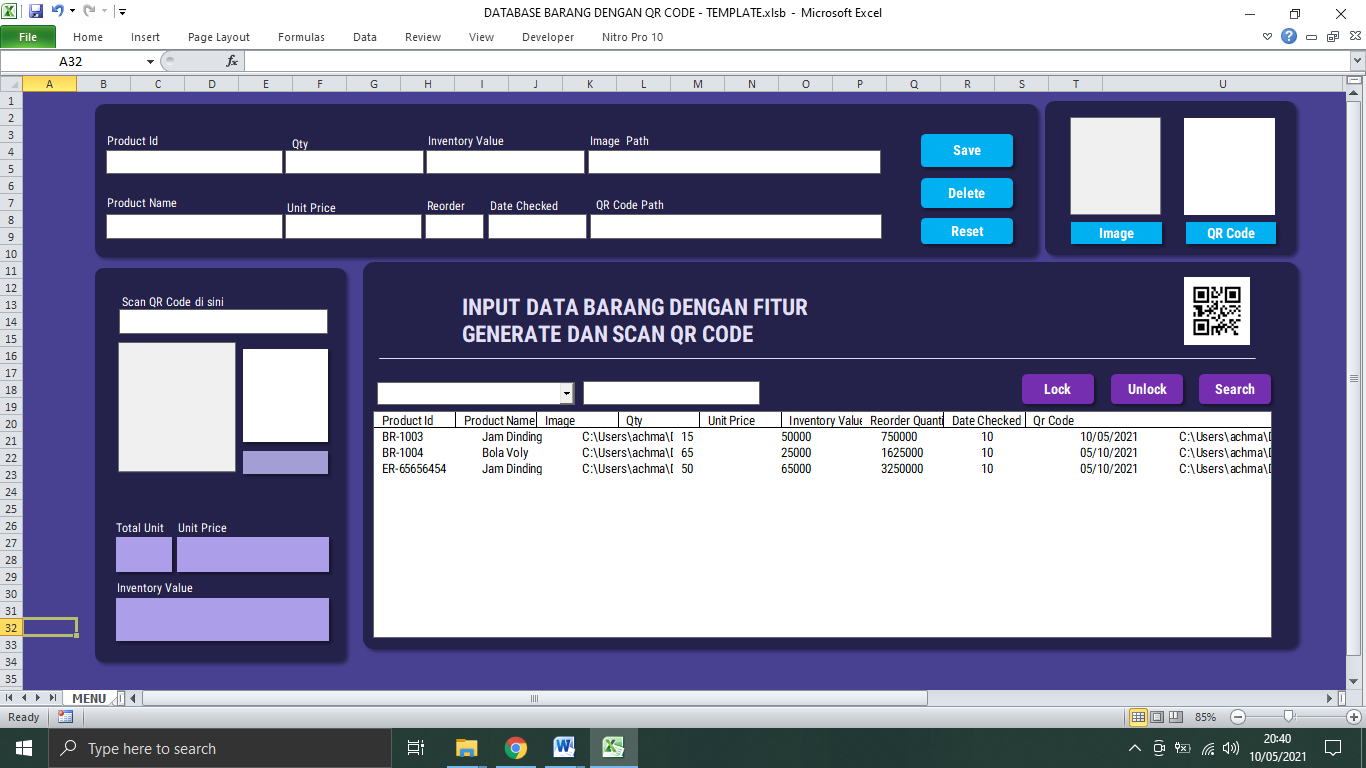Open the search combo box on the form
This screenshot has width=1366, height=768.
pyautogui.click(x=567, y=393)
